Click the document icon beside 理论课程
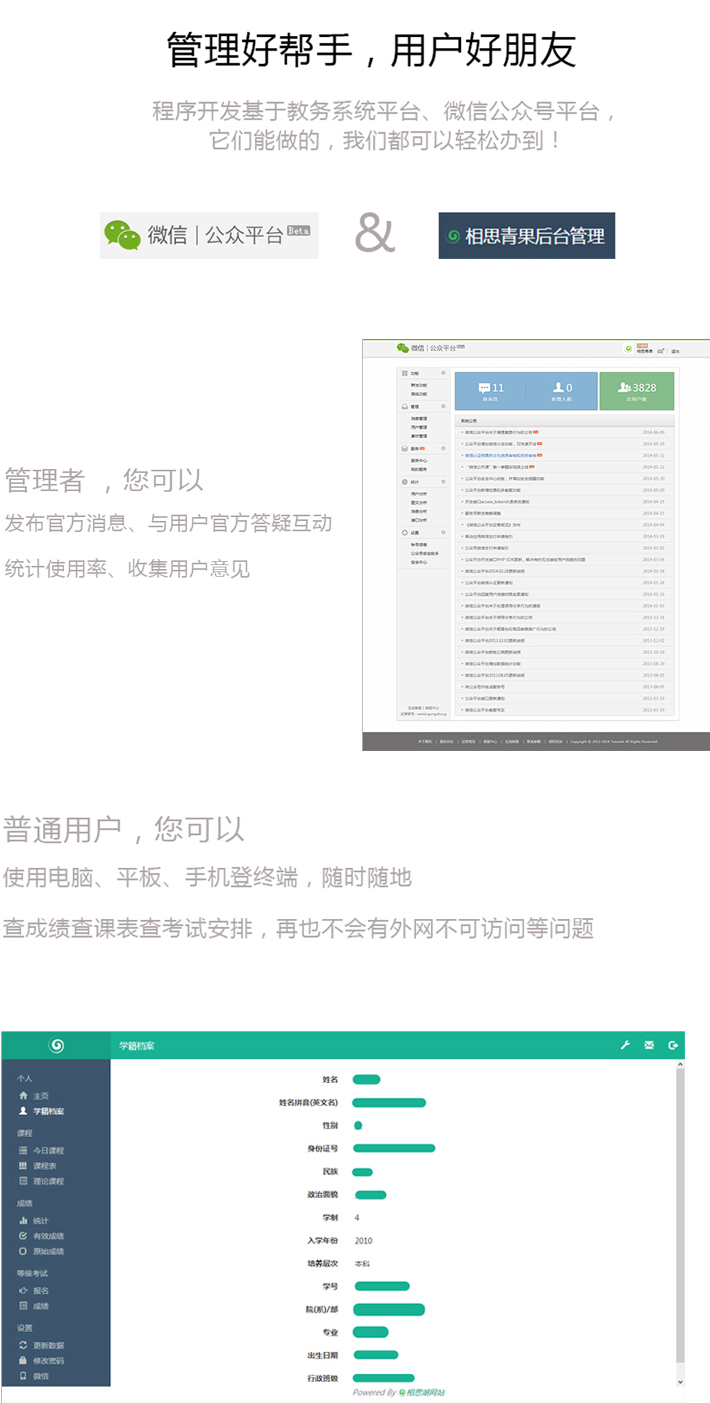The image size is (710, 1403). [x=23, y=1181]
